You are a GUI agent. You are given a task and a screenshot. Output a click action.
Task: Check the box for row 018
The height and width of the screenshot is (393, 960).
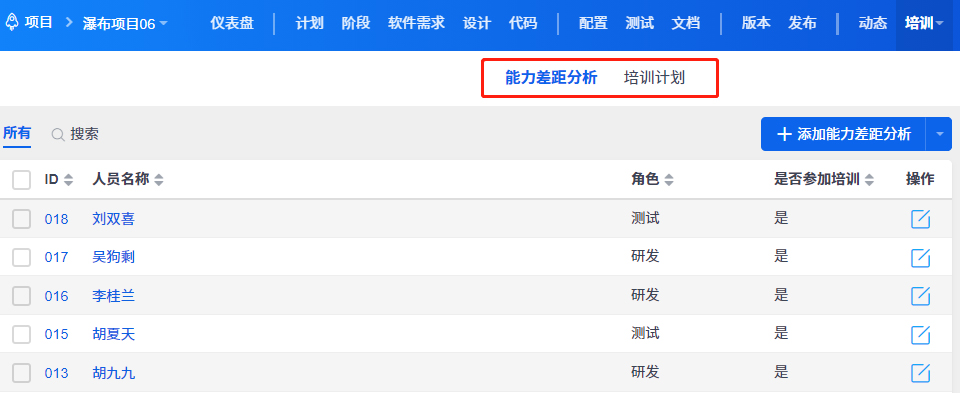[21, 219]
